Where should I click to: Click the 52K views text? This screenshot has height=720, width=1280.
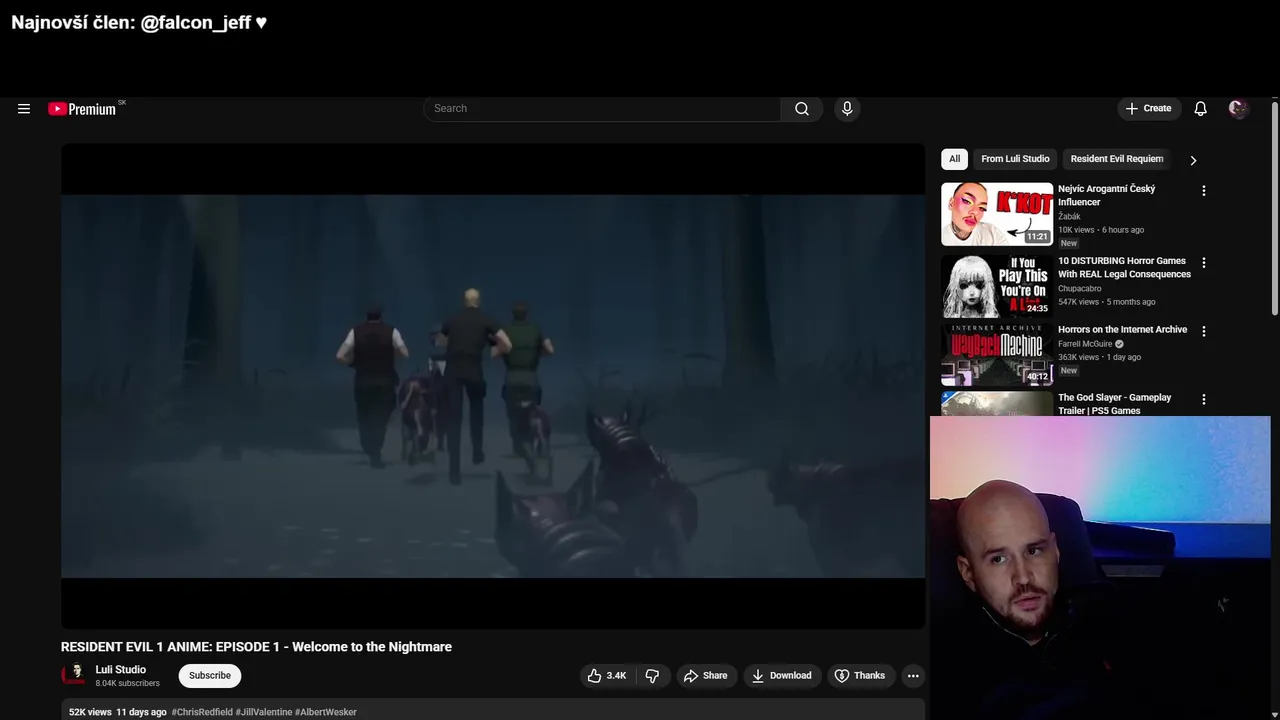90,712
